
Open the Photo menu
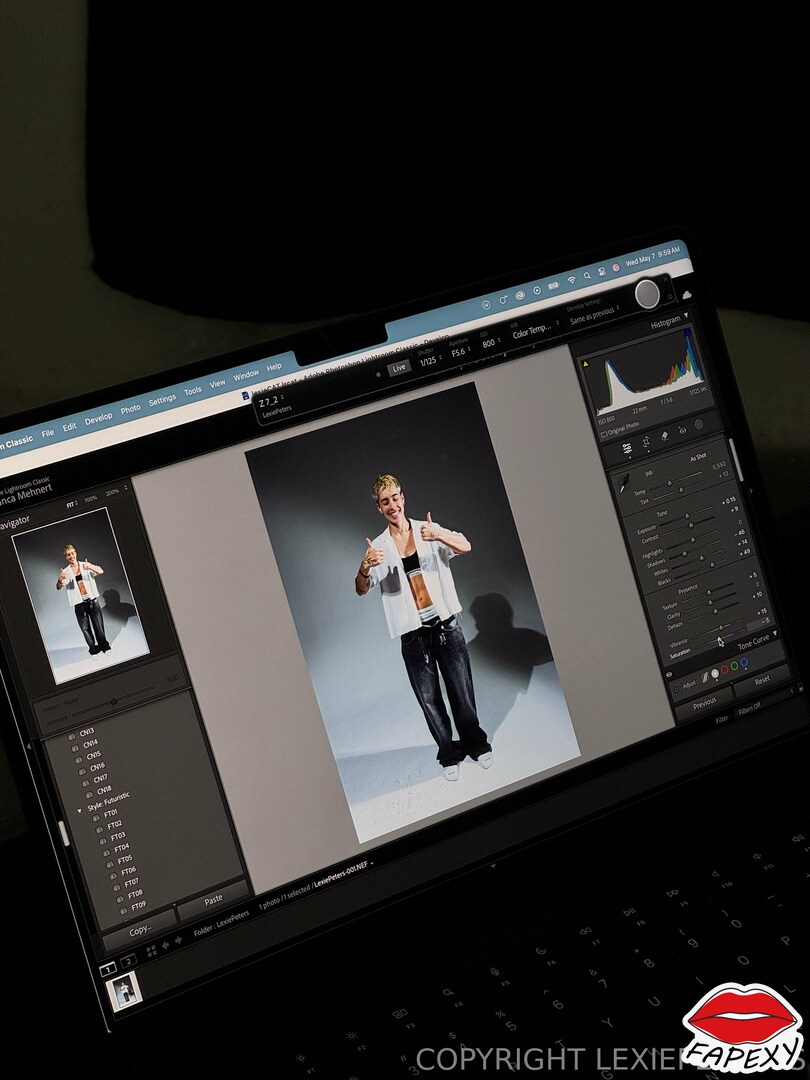(x=130, y=409)
